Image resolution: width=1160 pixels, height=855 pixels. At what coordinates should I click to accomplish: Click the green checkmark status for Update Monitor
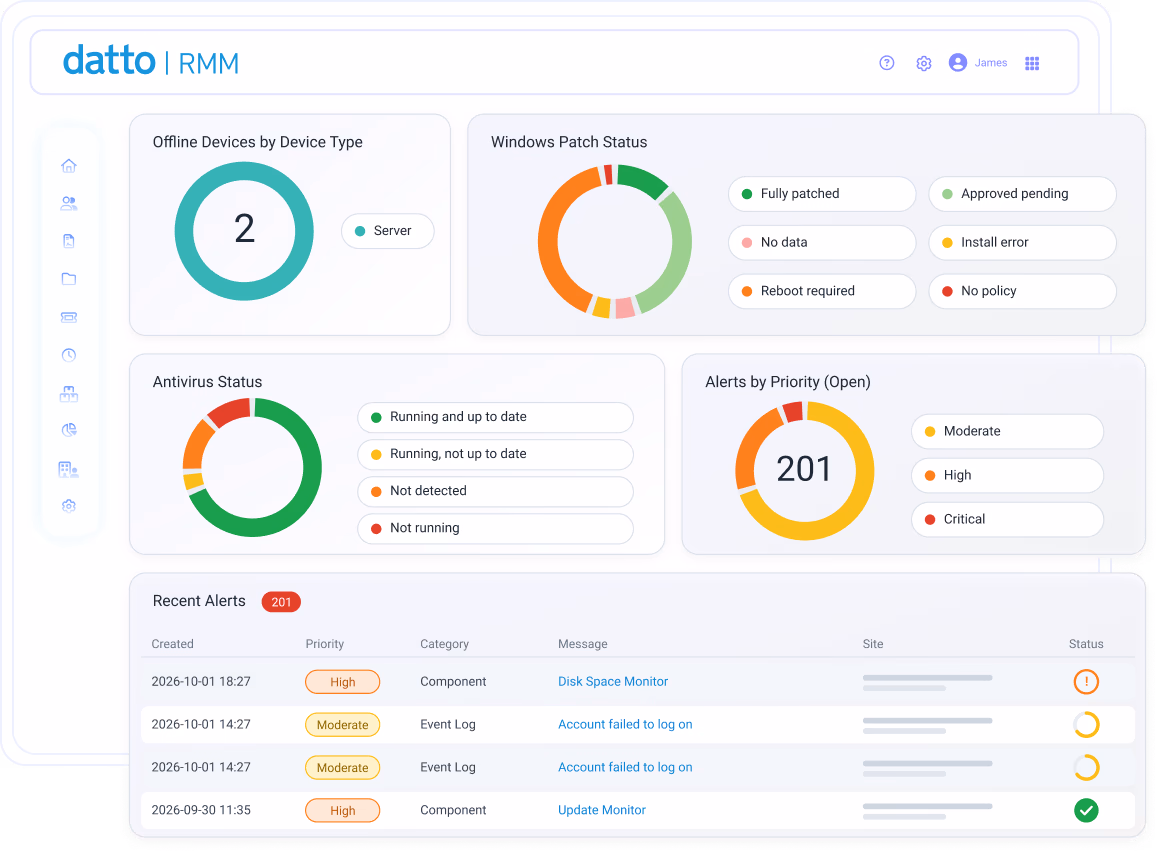(x=1086, y=811)
